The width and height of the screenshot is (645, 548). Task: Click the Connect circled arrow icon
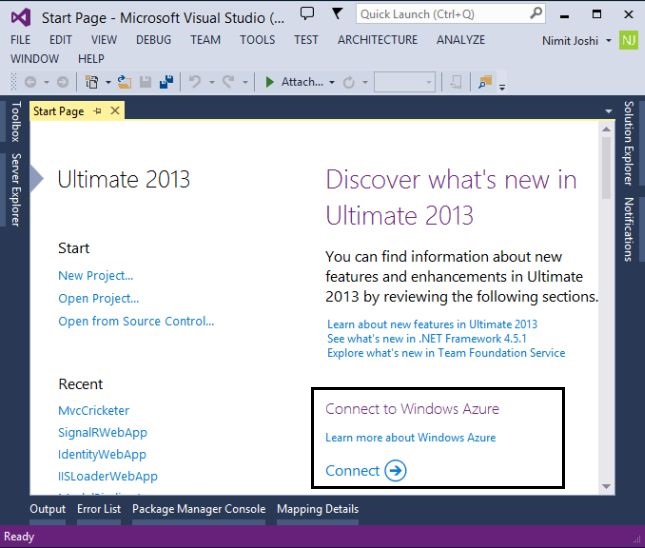click(x=395, y=470)
